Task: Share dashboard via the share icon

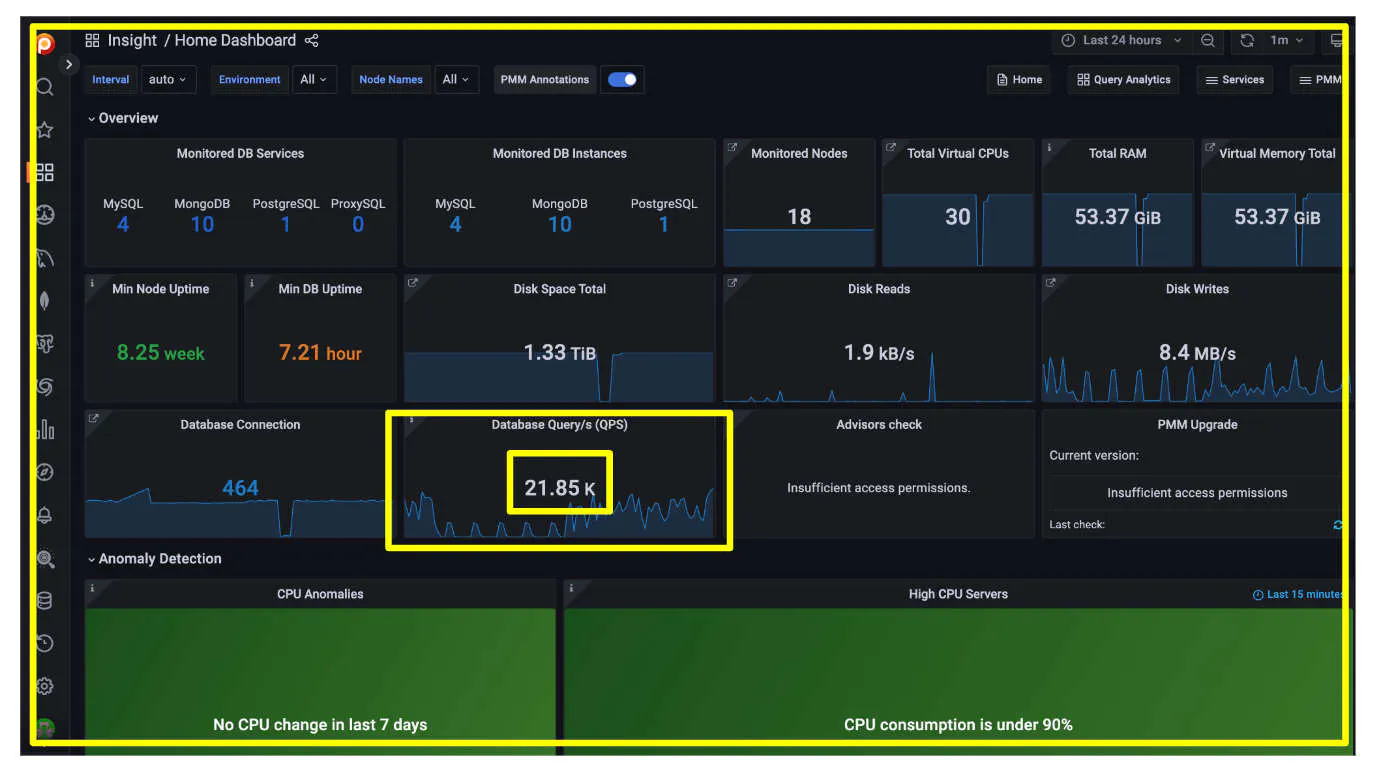Action: (x=311, y=41)
